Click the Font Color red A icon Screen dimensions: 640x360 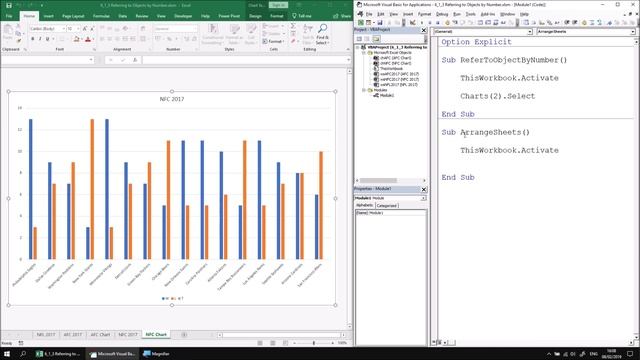coord(88,39)
